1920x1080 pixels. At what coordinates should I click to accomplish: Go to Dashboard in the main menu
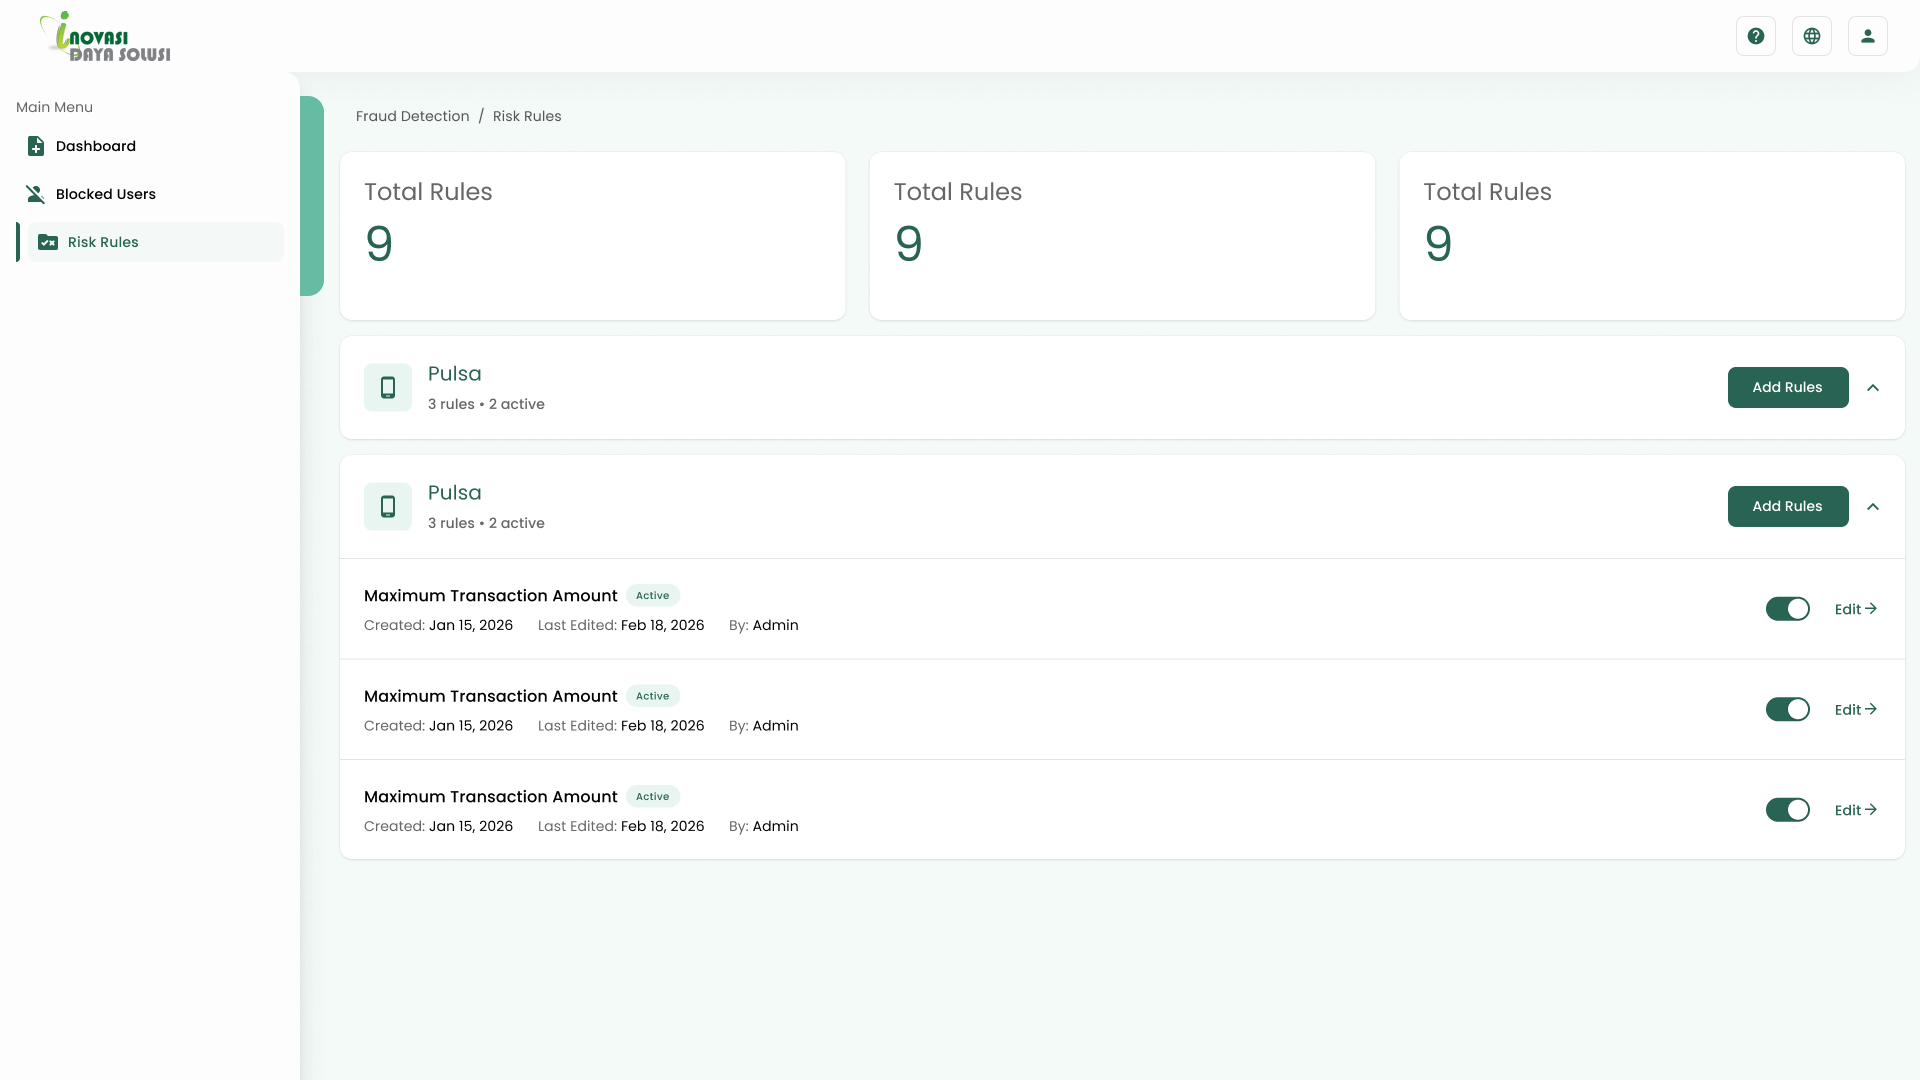(x=96, y=146)
